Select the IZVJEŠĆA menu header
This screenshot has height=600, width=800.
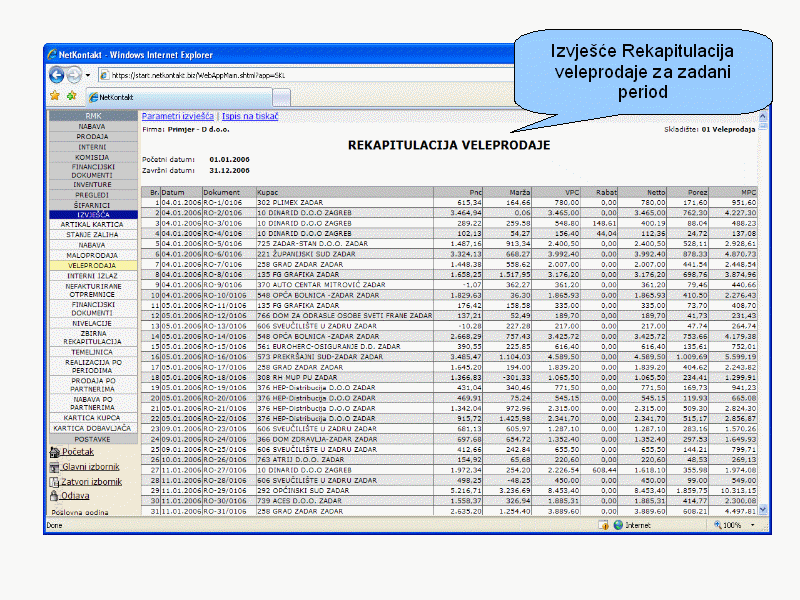click(93, 215)
